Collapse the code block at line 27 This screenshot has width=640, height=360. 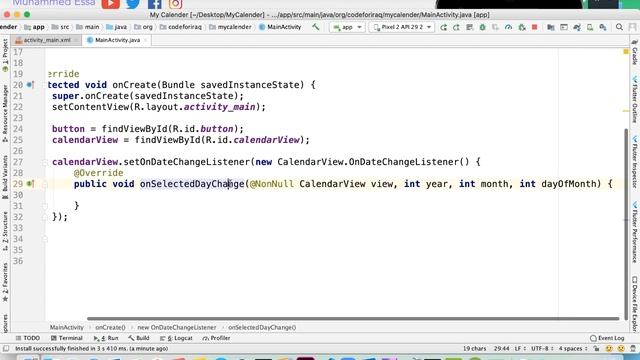[x=45, y=162]
